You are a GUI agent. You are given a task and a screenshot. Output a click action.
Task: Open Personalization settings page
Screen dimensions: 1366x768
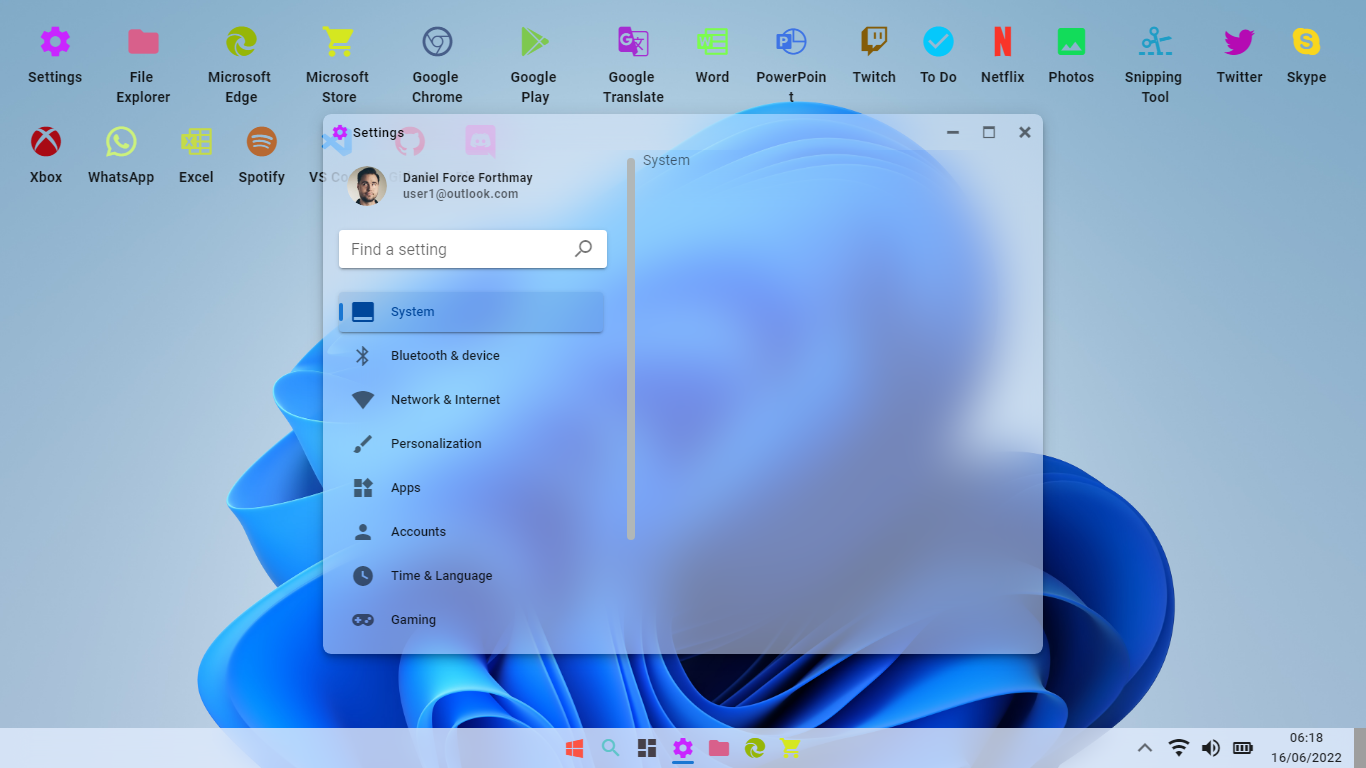[x=471, y=444]
